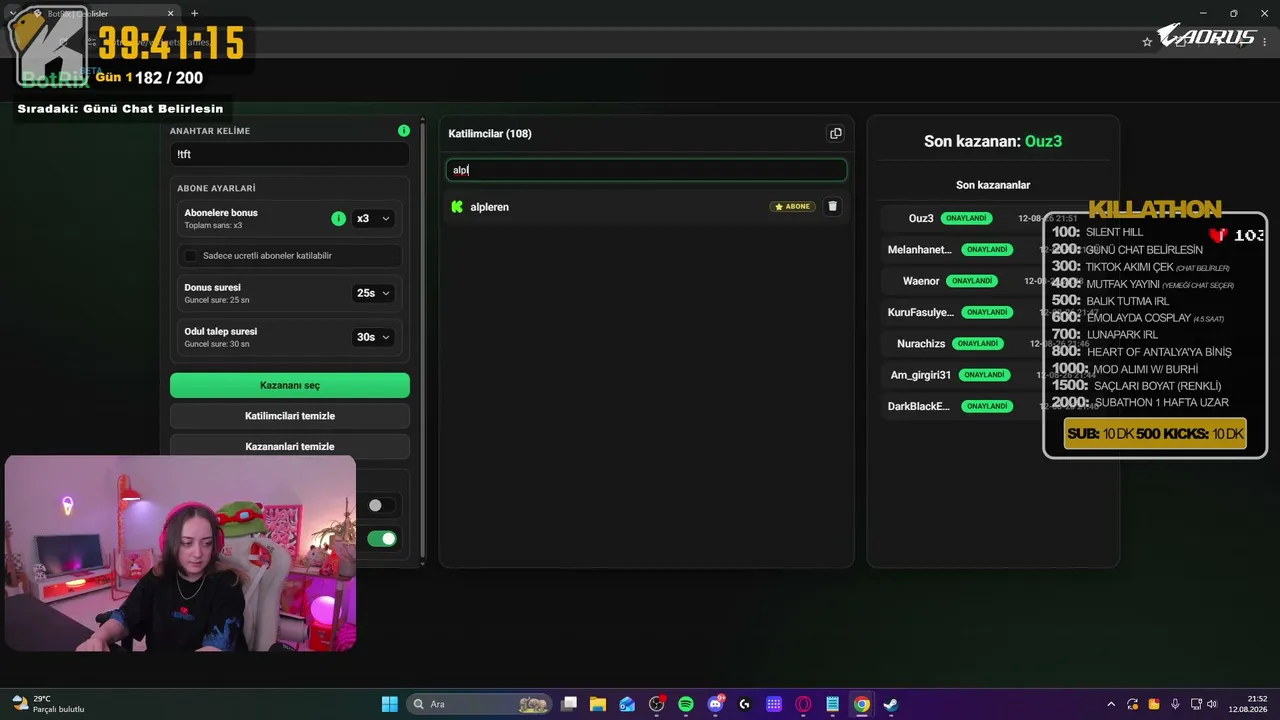Select Ouz3 in the Son kazananlar list
This screenshot has width=1280, height=720.
(921, 218)
